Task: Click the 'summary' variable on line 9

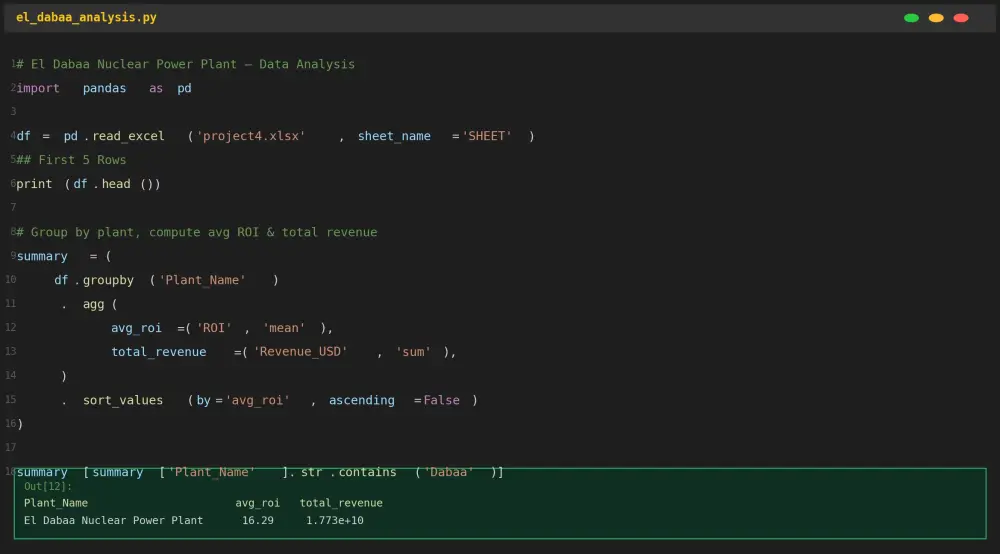Action: pos(42,256)
